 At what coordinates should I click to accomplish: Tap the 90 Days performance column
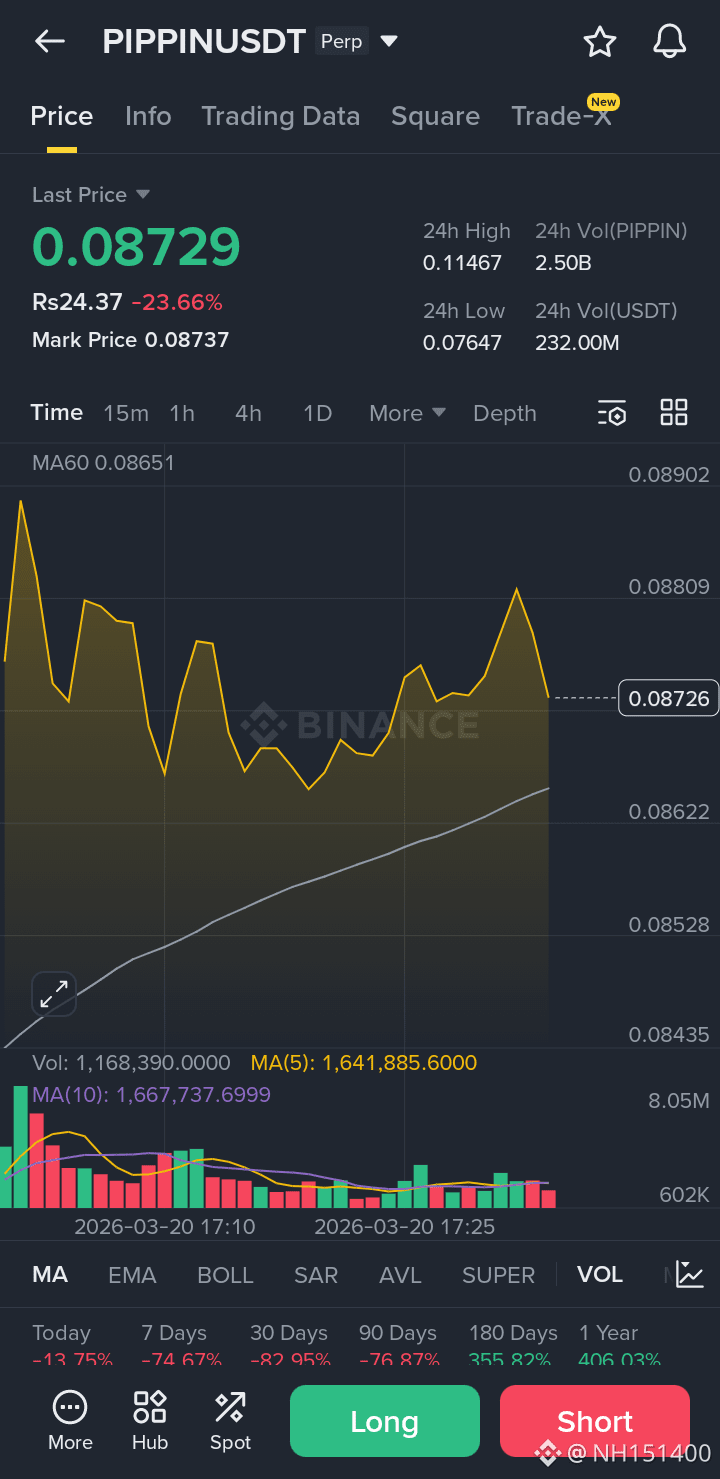tap(399, 1345)
